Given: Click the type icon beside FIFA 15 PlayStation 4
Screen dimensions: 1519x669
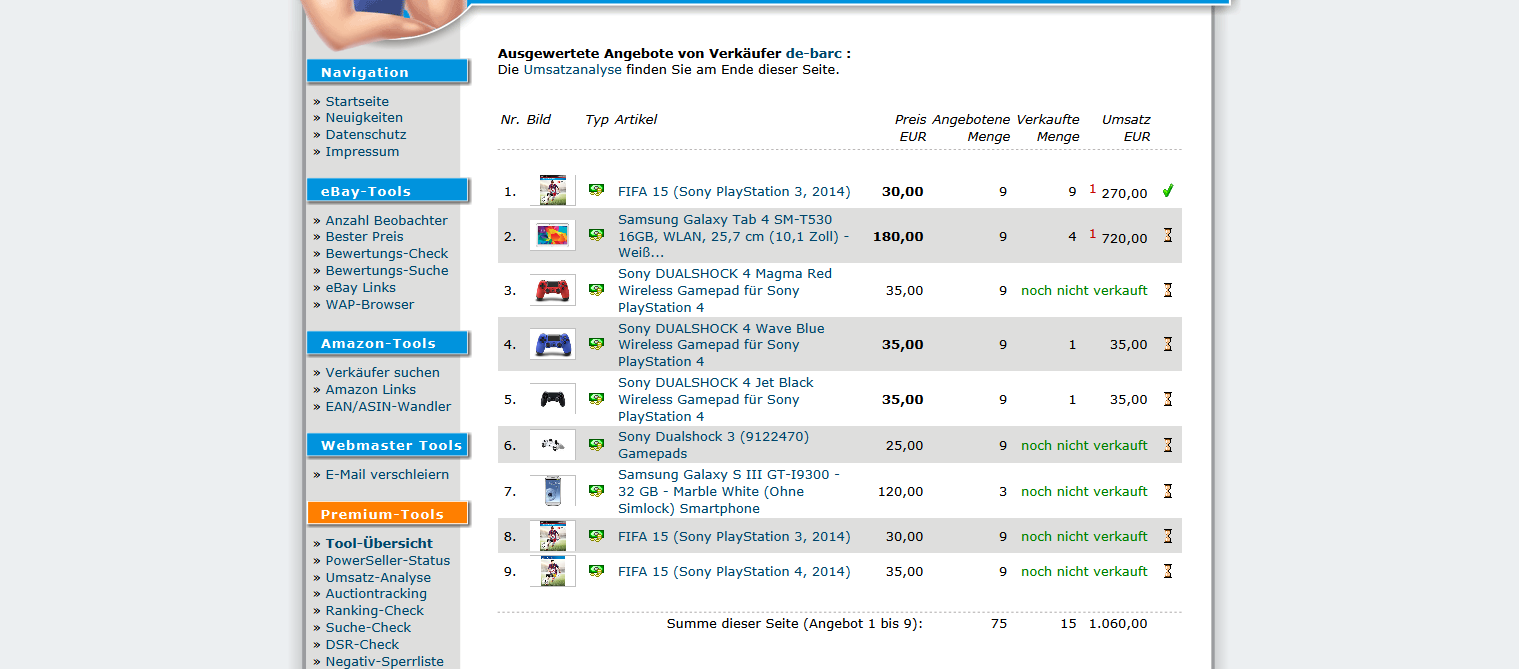Looking at the screenshot, I should click(x=597, y=571).
